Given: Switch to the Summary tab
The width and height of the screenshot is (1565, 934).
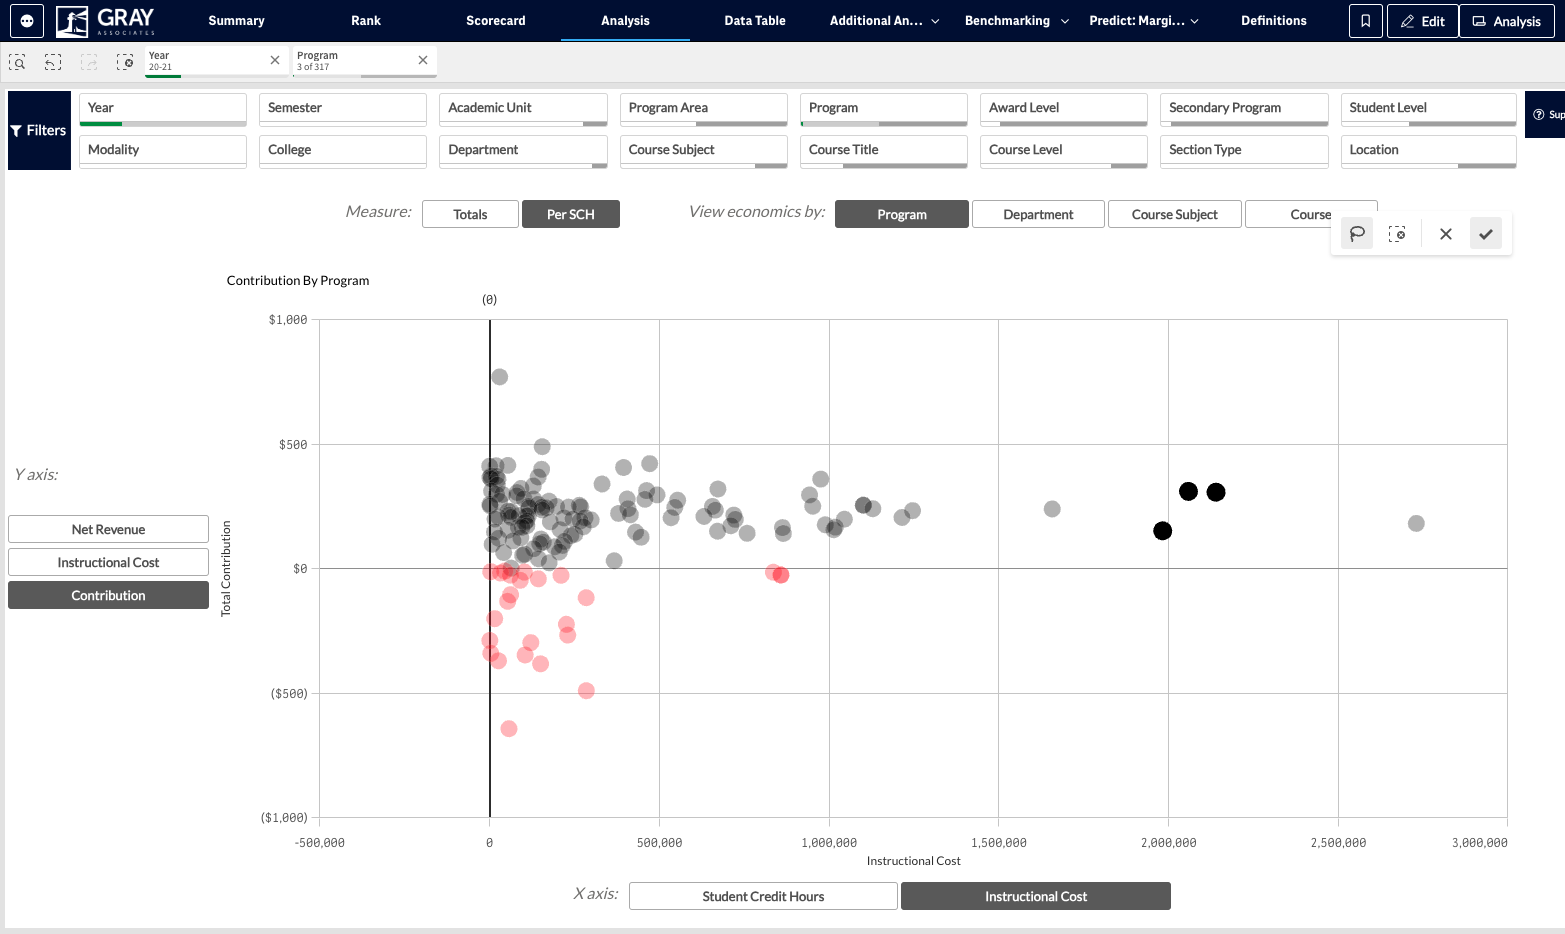Looking at the screenshot, I should click(x=236, y=20).
